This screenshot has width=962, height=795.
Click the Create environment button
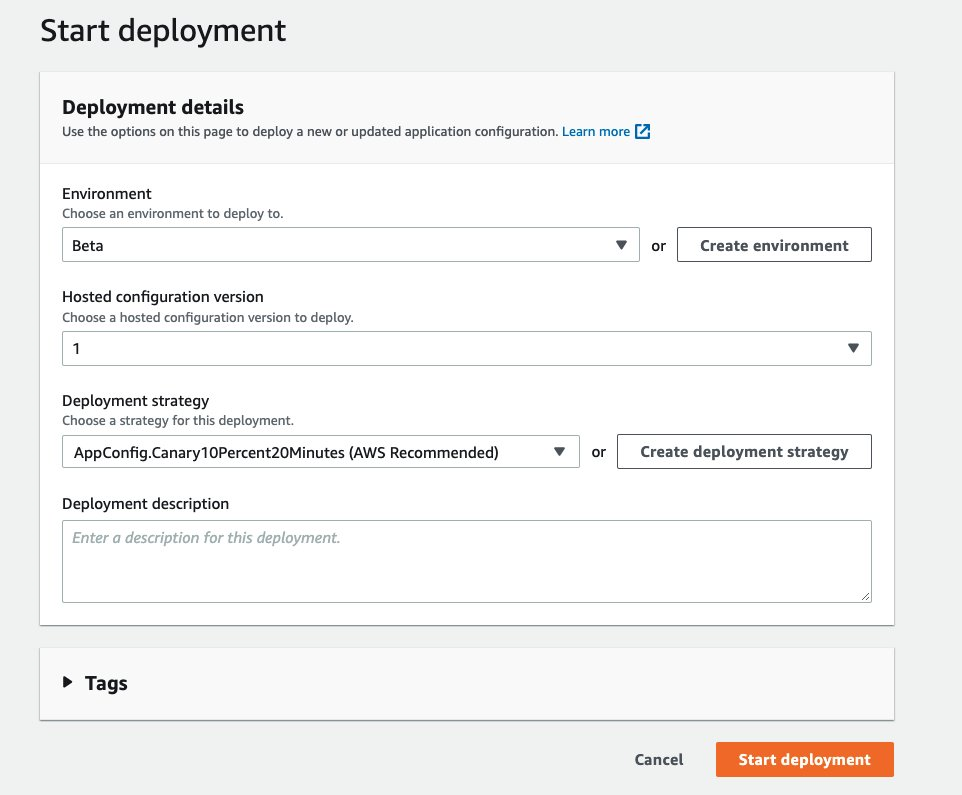point(774,244)
